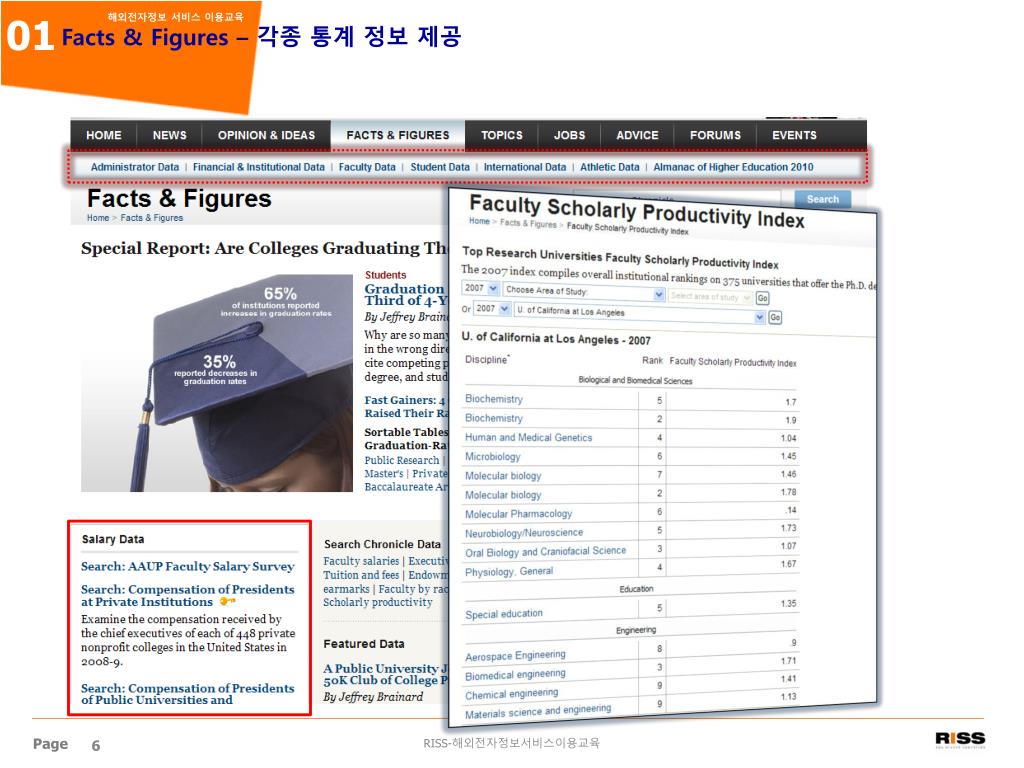The width and height of the screenshot is (1024, 768).
Task: Open A Public University featured data article
Action: tap(385, 674)
